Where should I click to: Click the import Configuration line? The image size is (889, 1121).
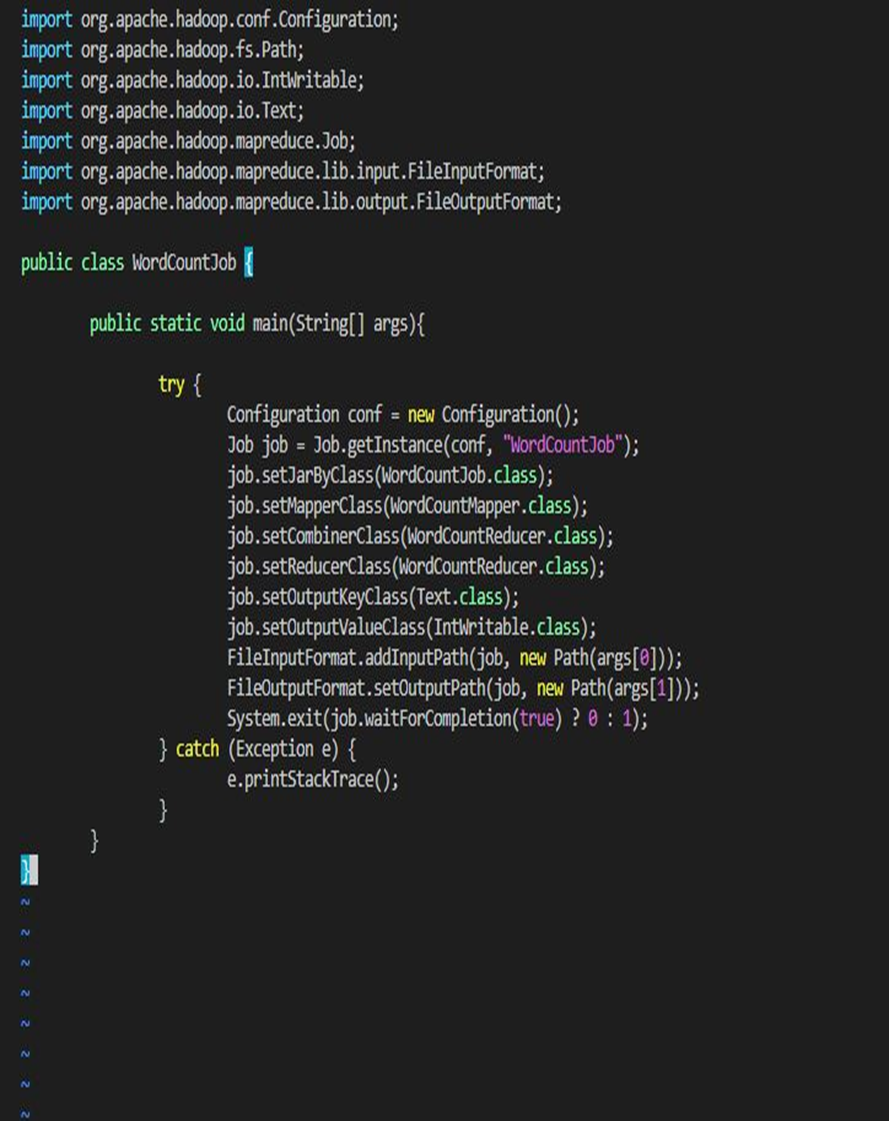coord(210,19)
